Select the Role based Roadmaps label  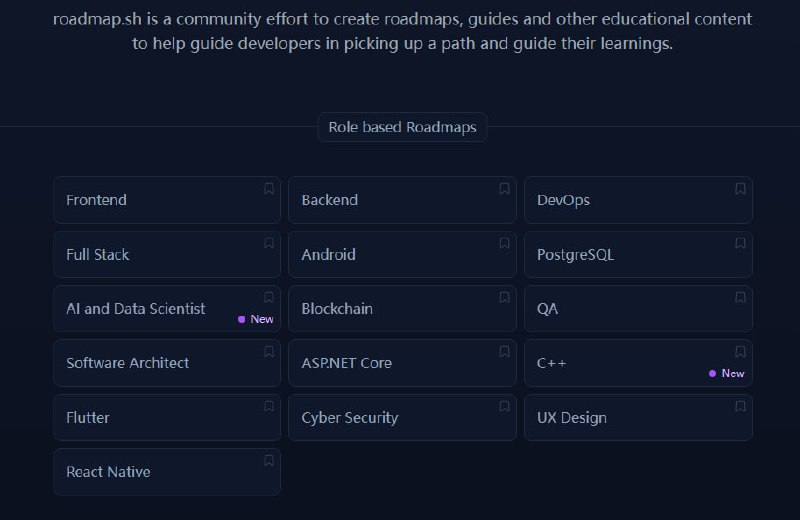pyautogui.click(x=402, y=127)
